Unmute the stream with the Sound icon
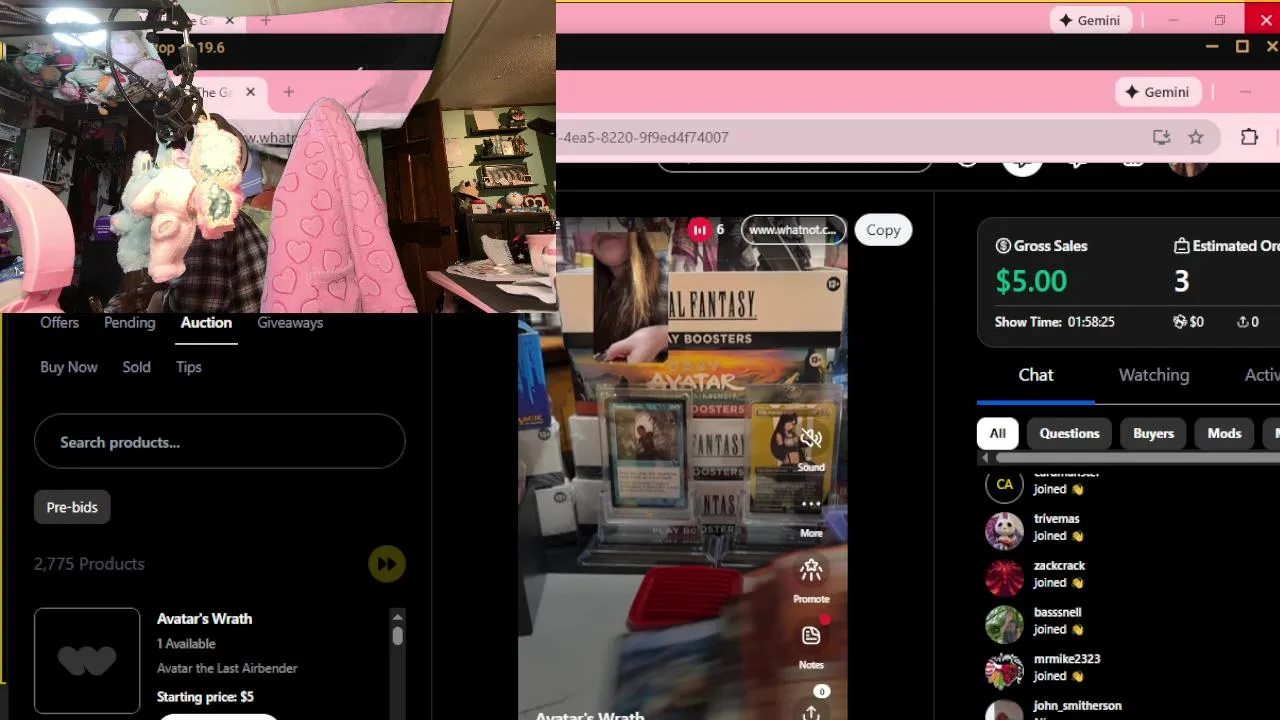This screenshot has width=1280, height=720. [x=811, y=439]
